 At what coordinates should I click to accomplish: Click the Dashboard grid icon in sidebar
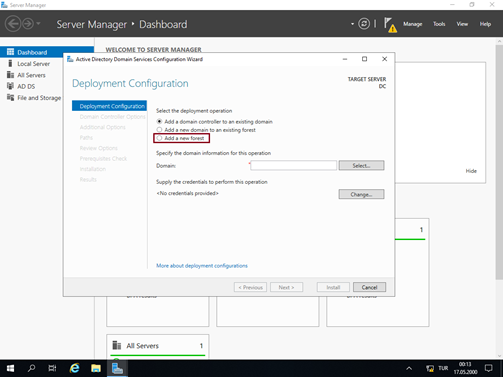click(11, 52)
